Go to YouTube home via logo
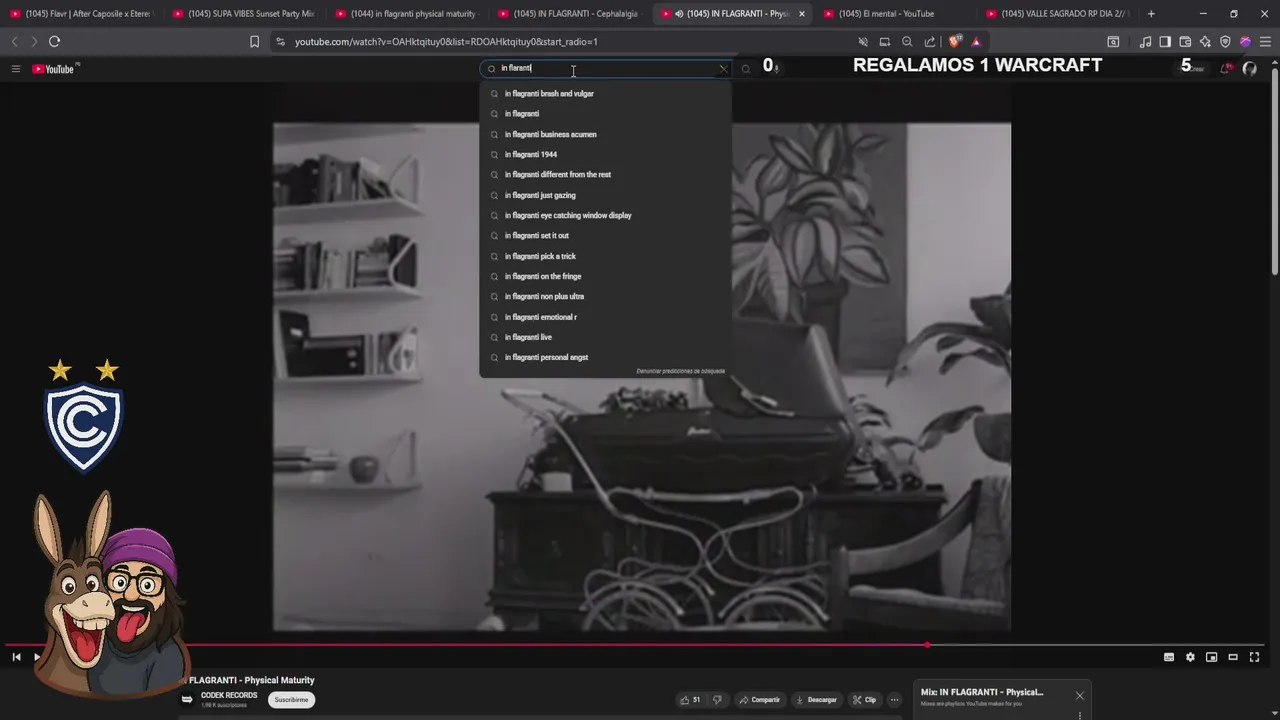 point(55,69)
